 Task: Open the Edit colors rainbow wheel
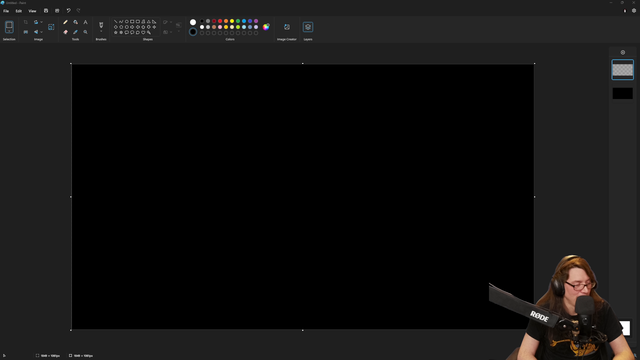coord(266,27)
